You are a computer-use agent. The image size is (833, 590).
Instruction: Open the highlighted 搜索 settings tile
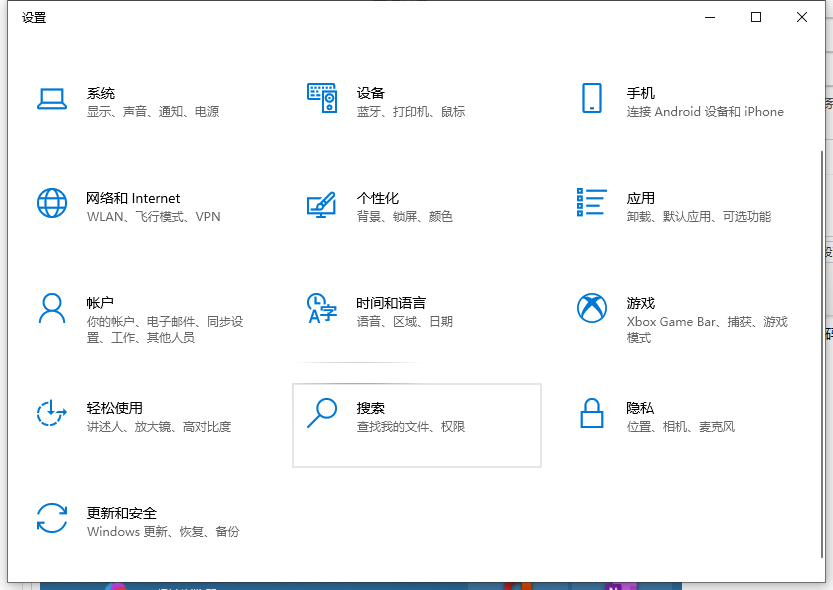pyautogui.click(x=417, y=425)
